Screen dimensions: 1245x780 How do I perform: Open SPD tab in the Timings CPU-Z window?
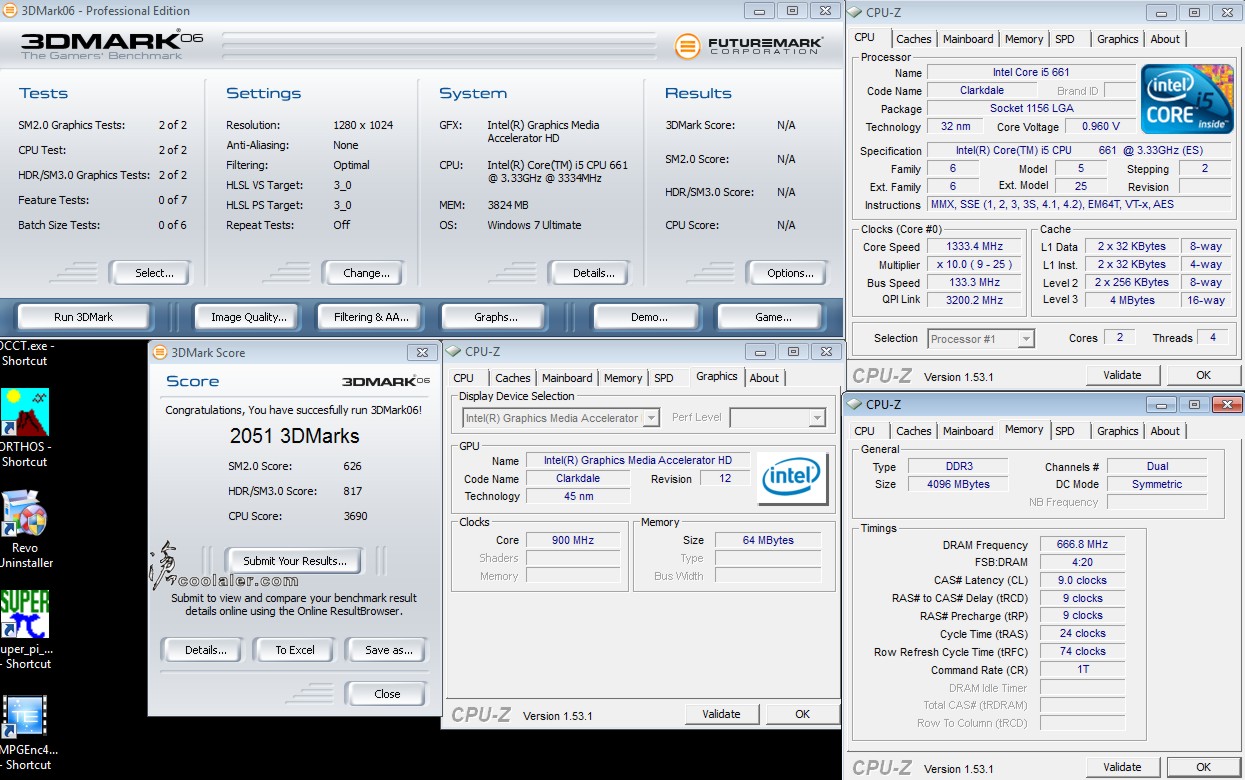(1065, 431)
